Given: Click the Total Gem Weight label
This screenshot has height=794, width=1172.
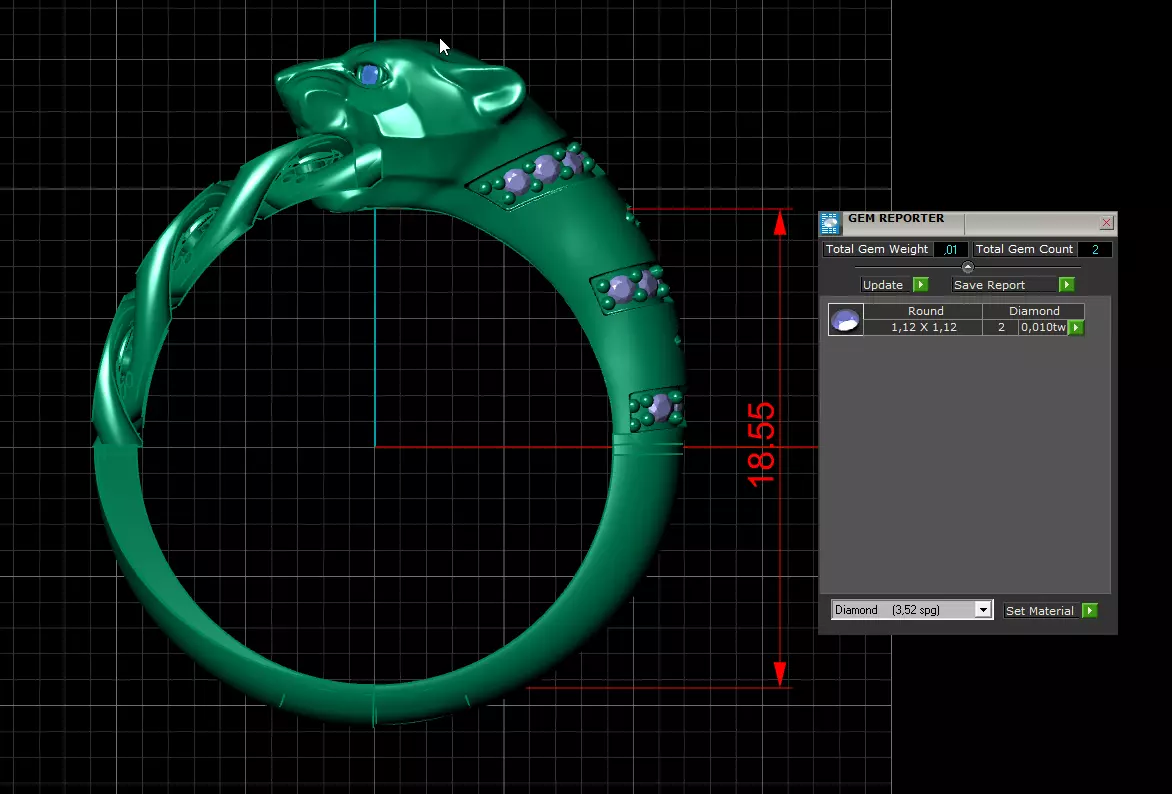Looking at the screenshot, I should [x=877, y=249].
